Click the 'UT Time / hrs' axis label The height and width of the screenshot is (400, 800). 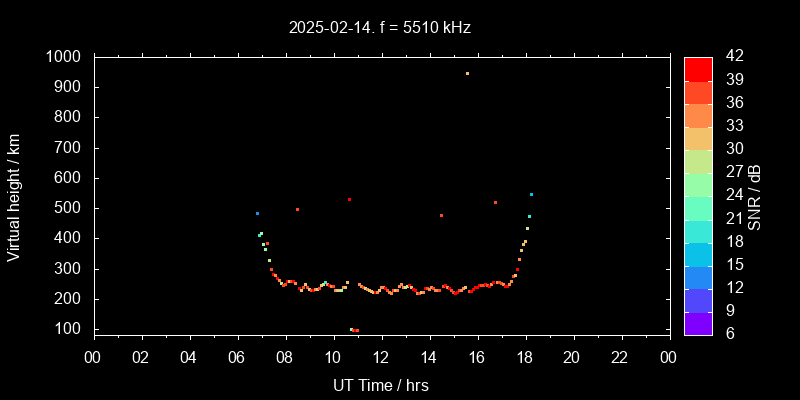point(381,385)
